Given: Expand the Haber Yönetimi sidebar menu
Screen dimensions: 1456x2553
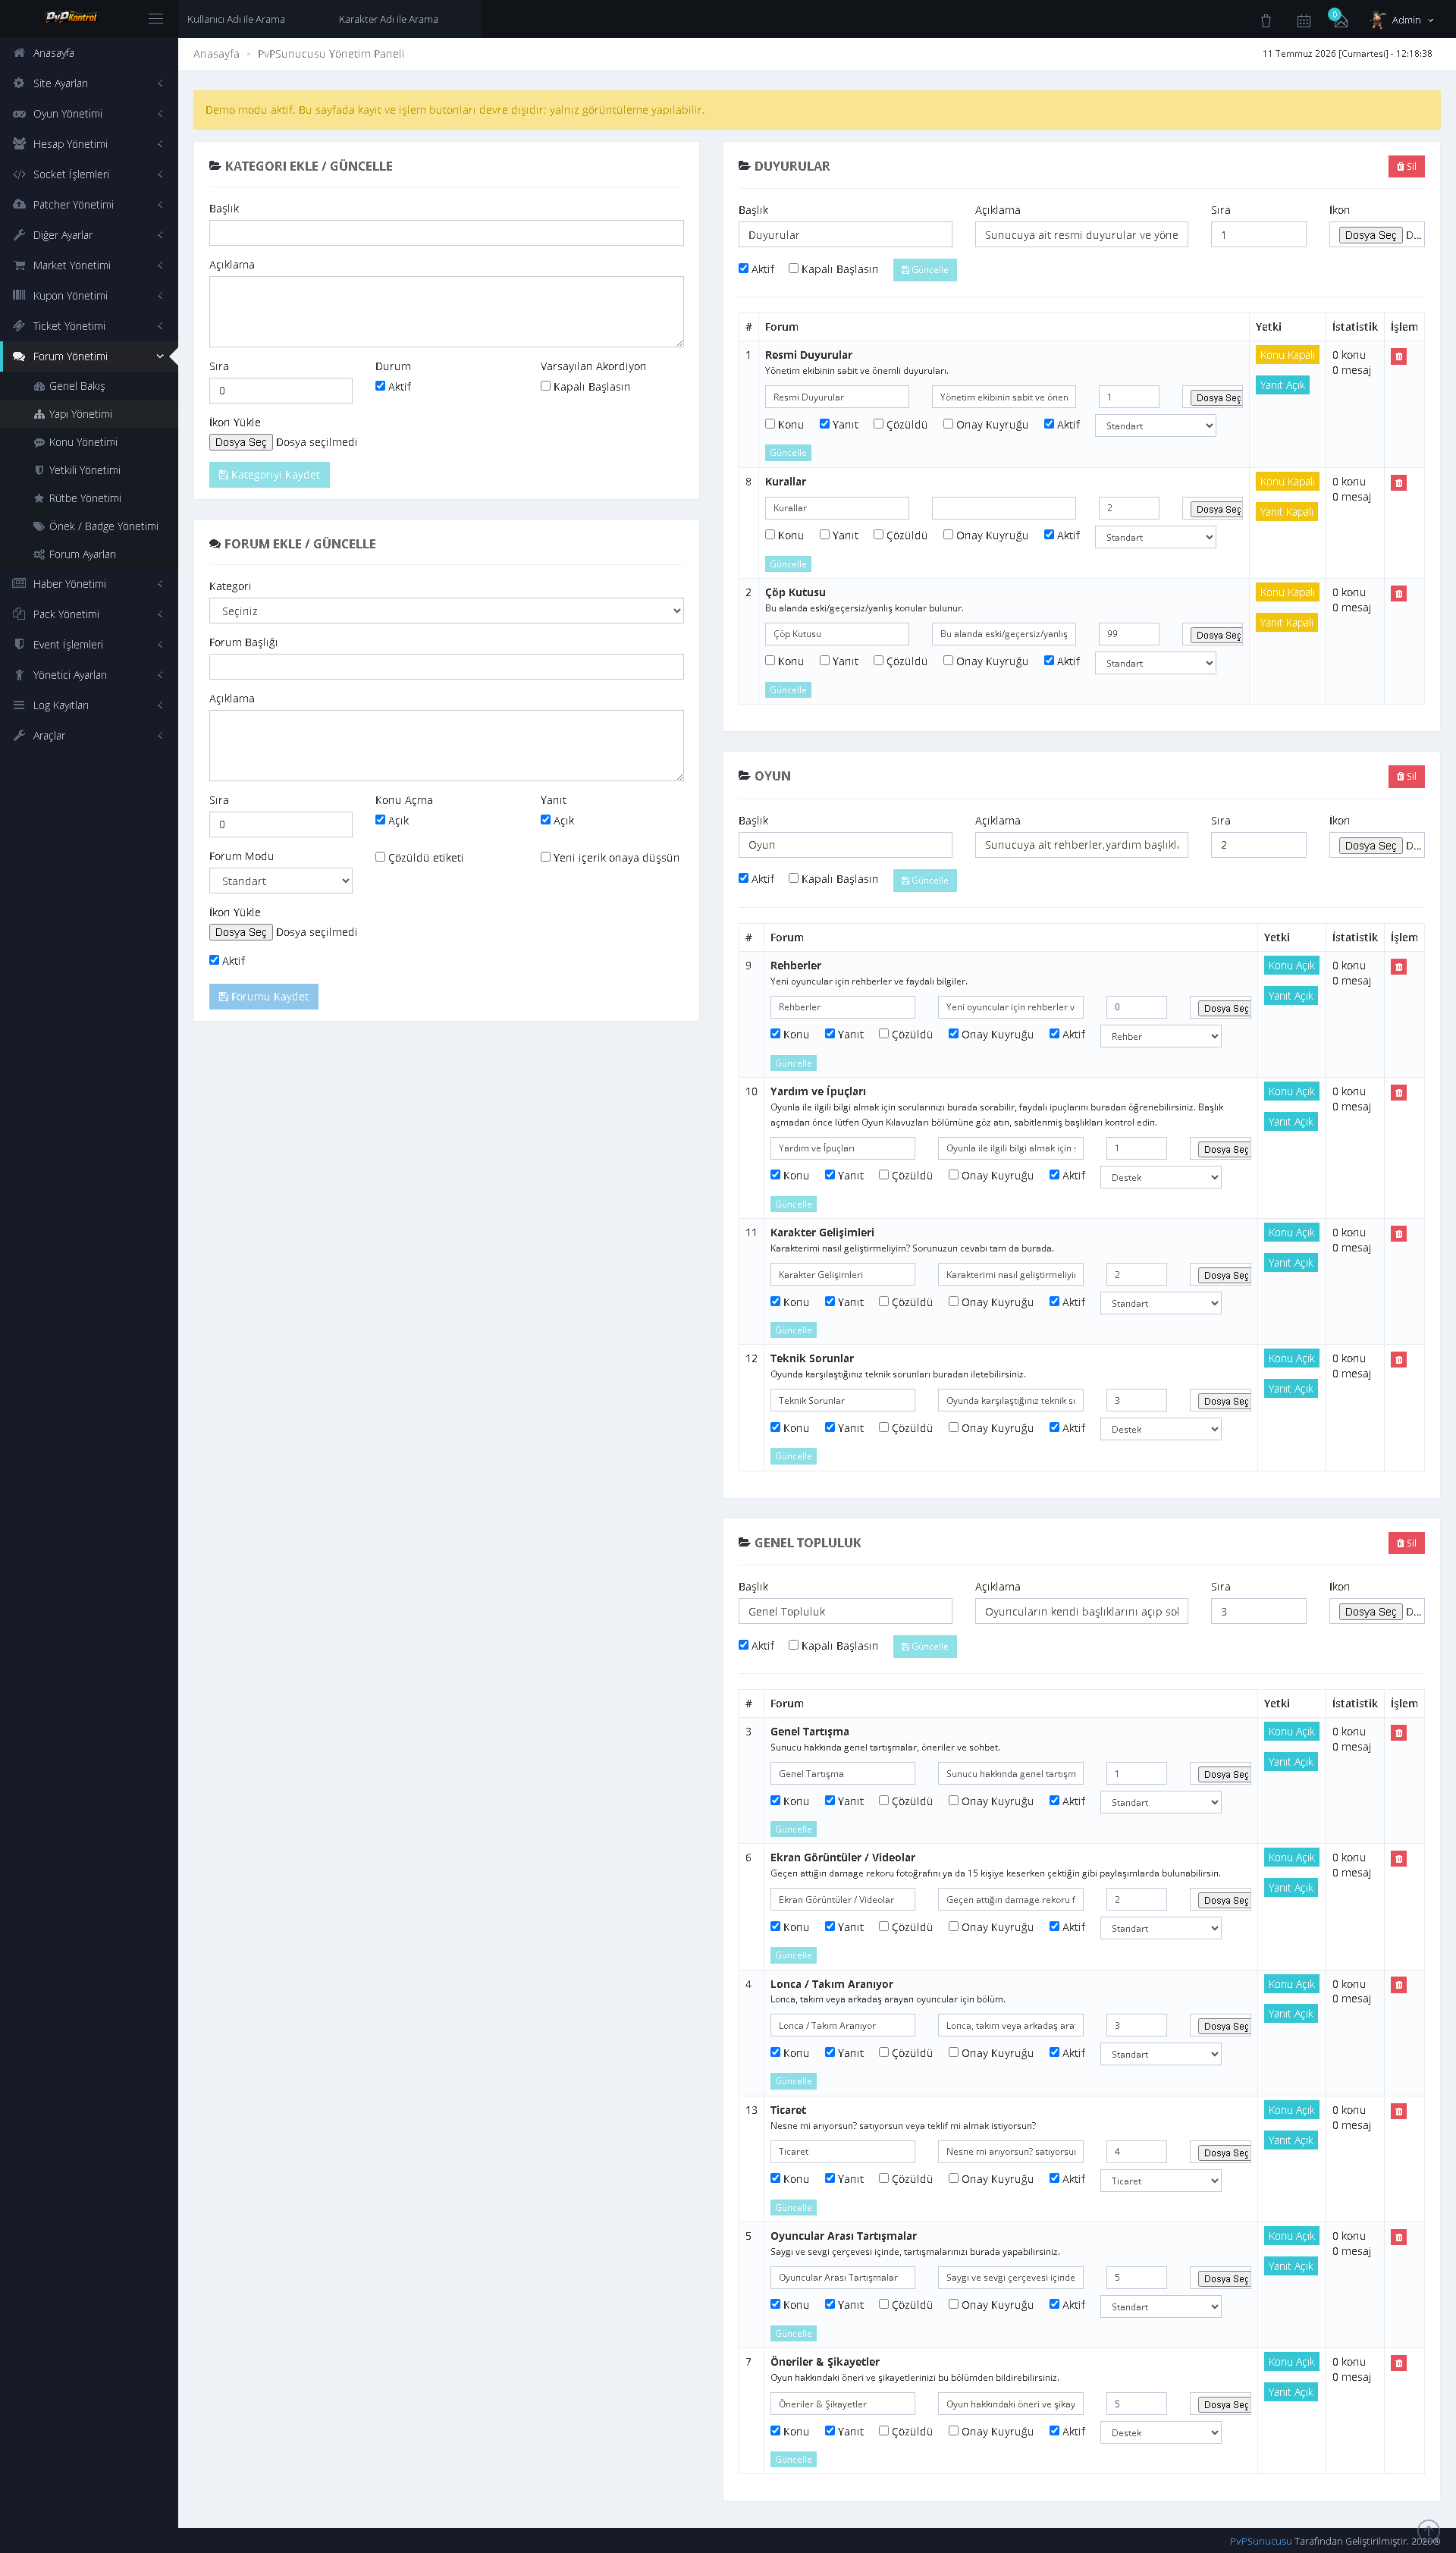Looking at the screenshot, I should [x=89, y=584].
